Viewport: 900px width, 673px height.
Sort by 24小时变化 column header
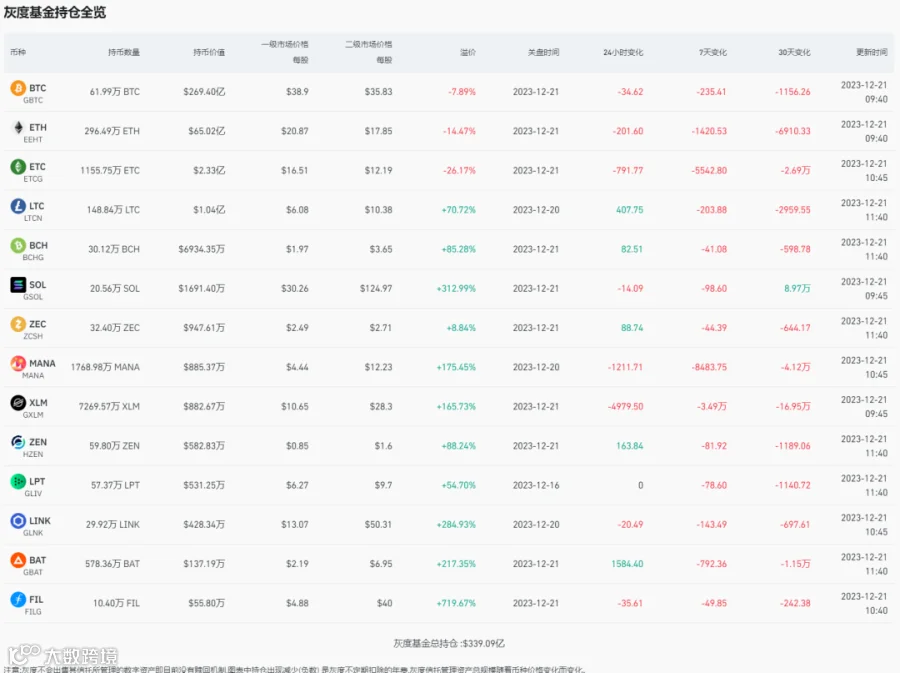coord(623,52)
